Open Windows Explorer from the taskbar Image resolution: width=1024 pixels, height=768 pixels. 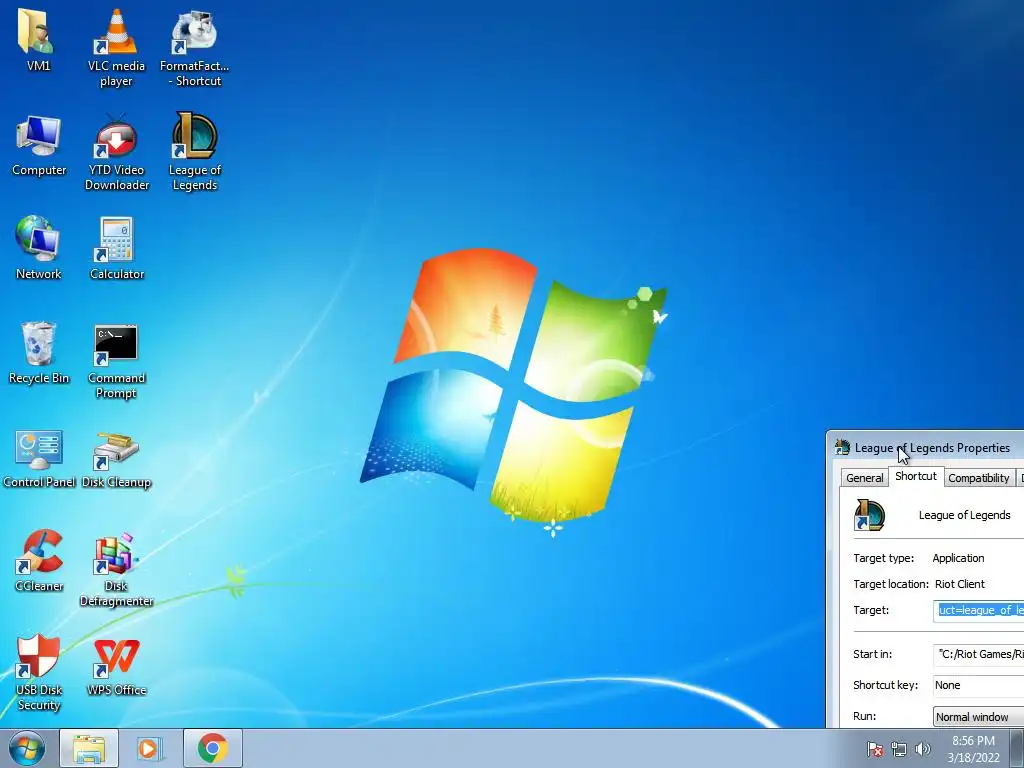coord(89,748)
